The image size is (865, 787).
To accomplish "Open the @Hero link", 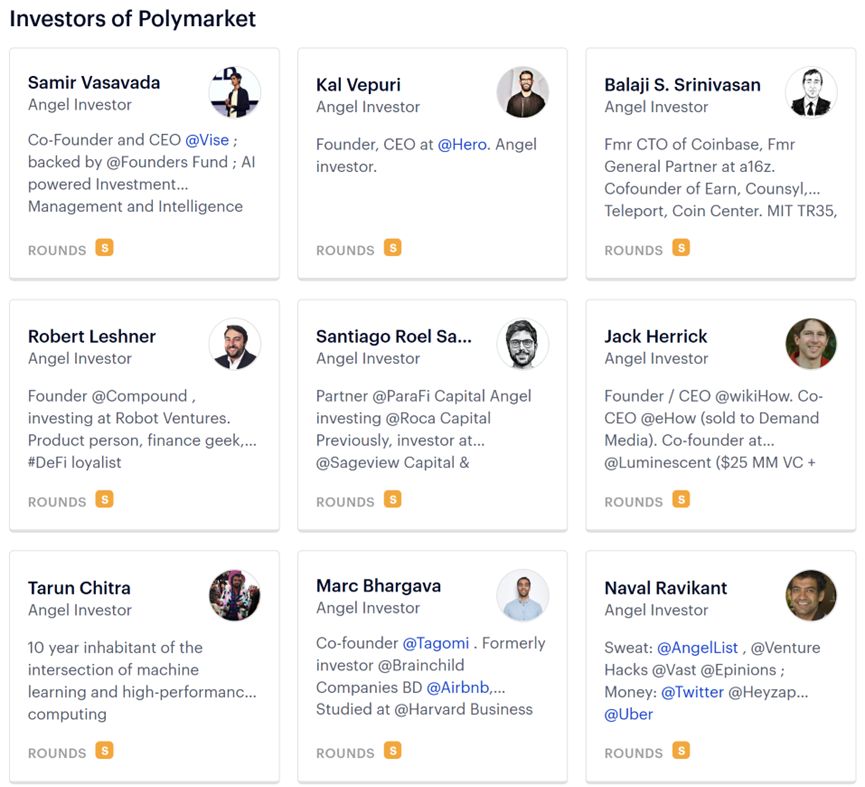I will click(462, 144).
